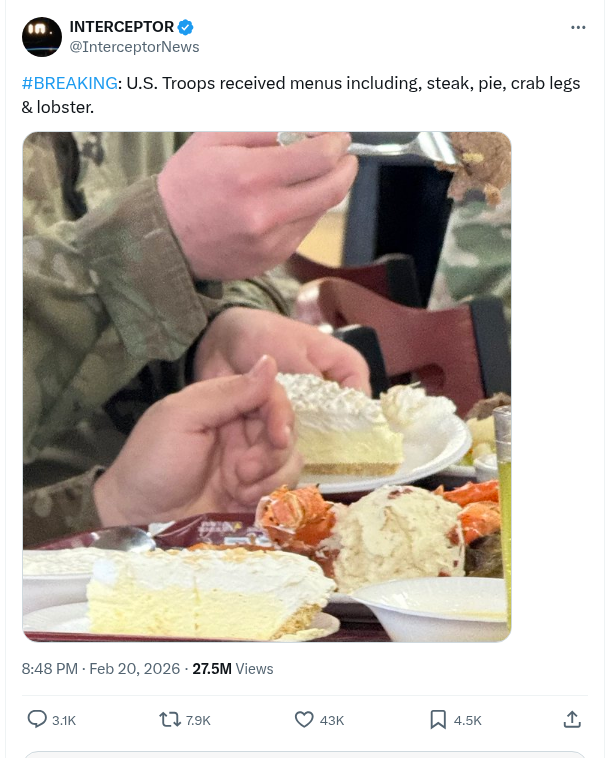Image resolution: width=608 pixels, height=758 pixels.
Task: Open the #BREAKING hashtag link
Action: tap(70, 83)
